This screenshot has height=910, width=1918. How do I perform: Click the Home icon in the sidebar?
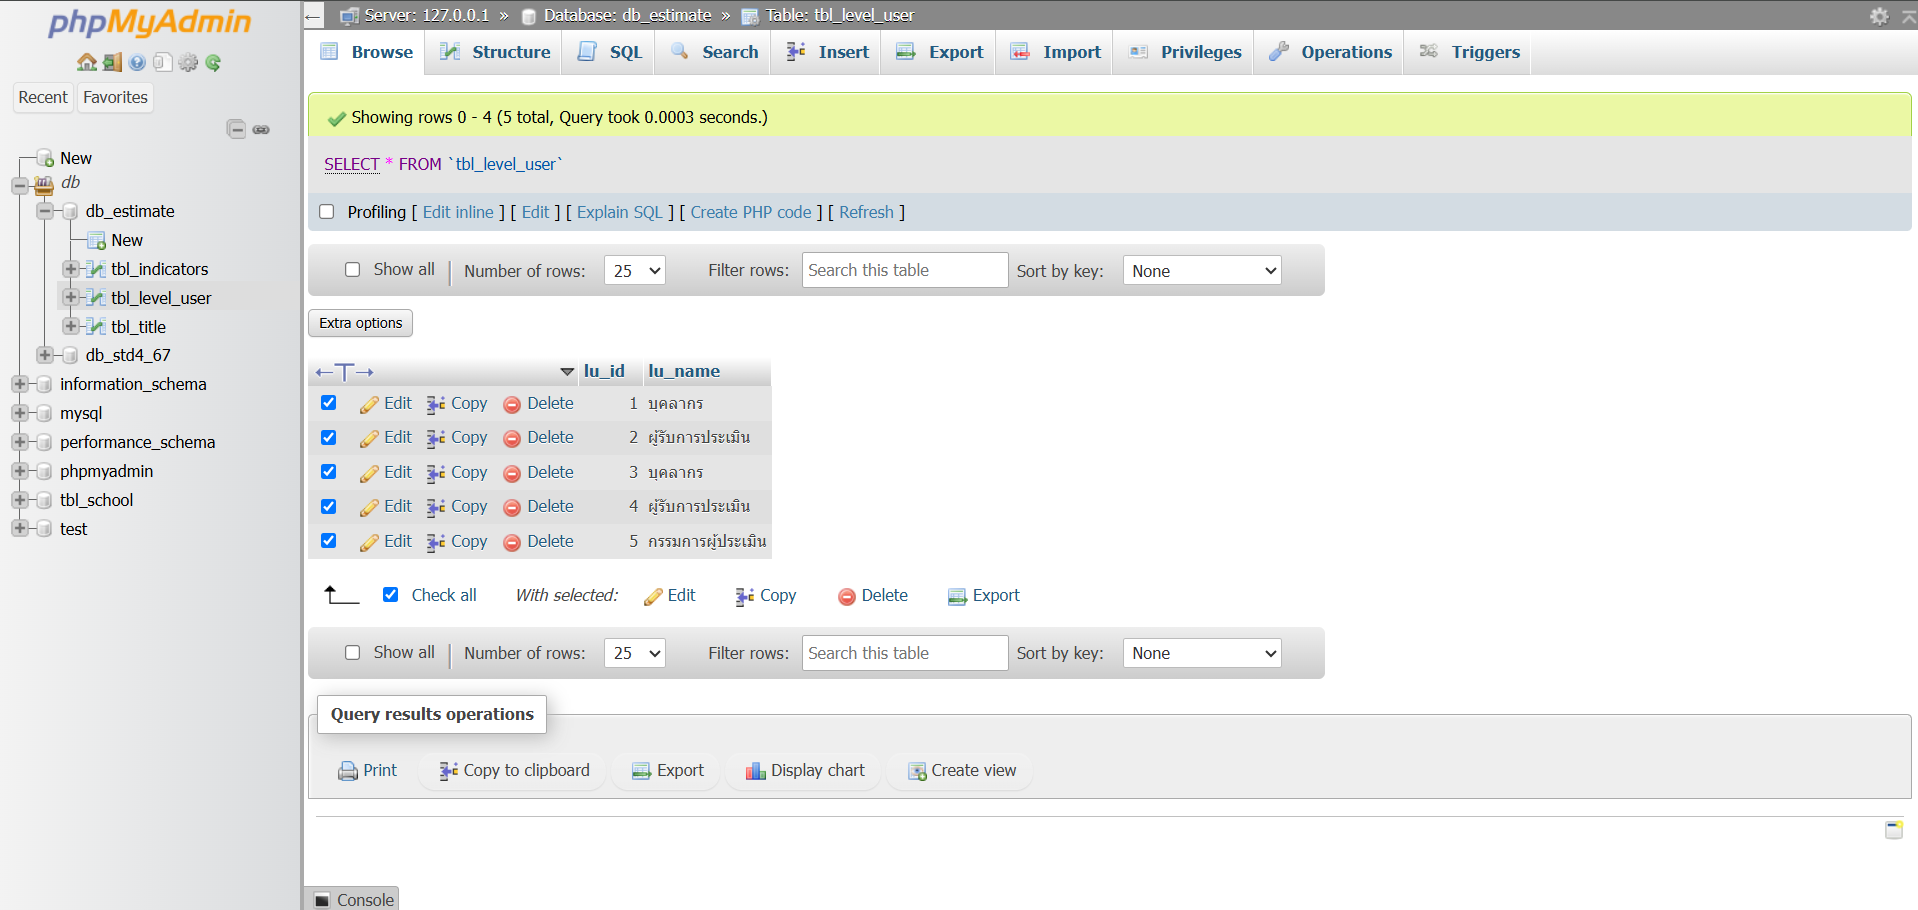[x=87, y=63]
